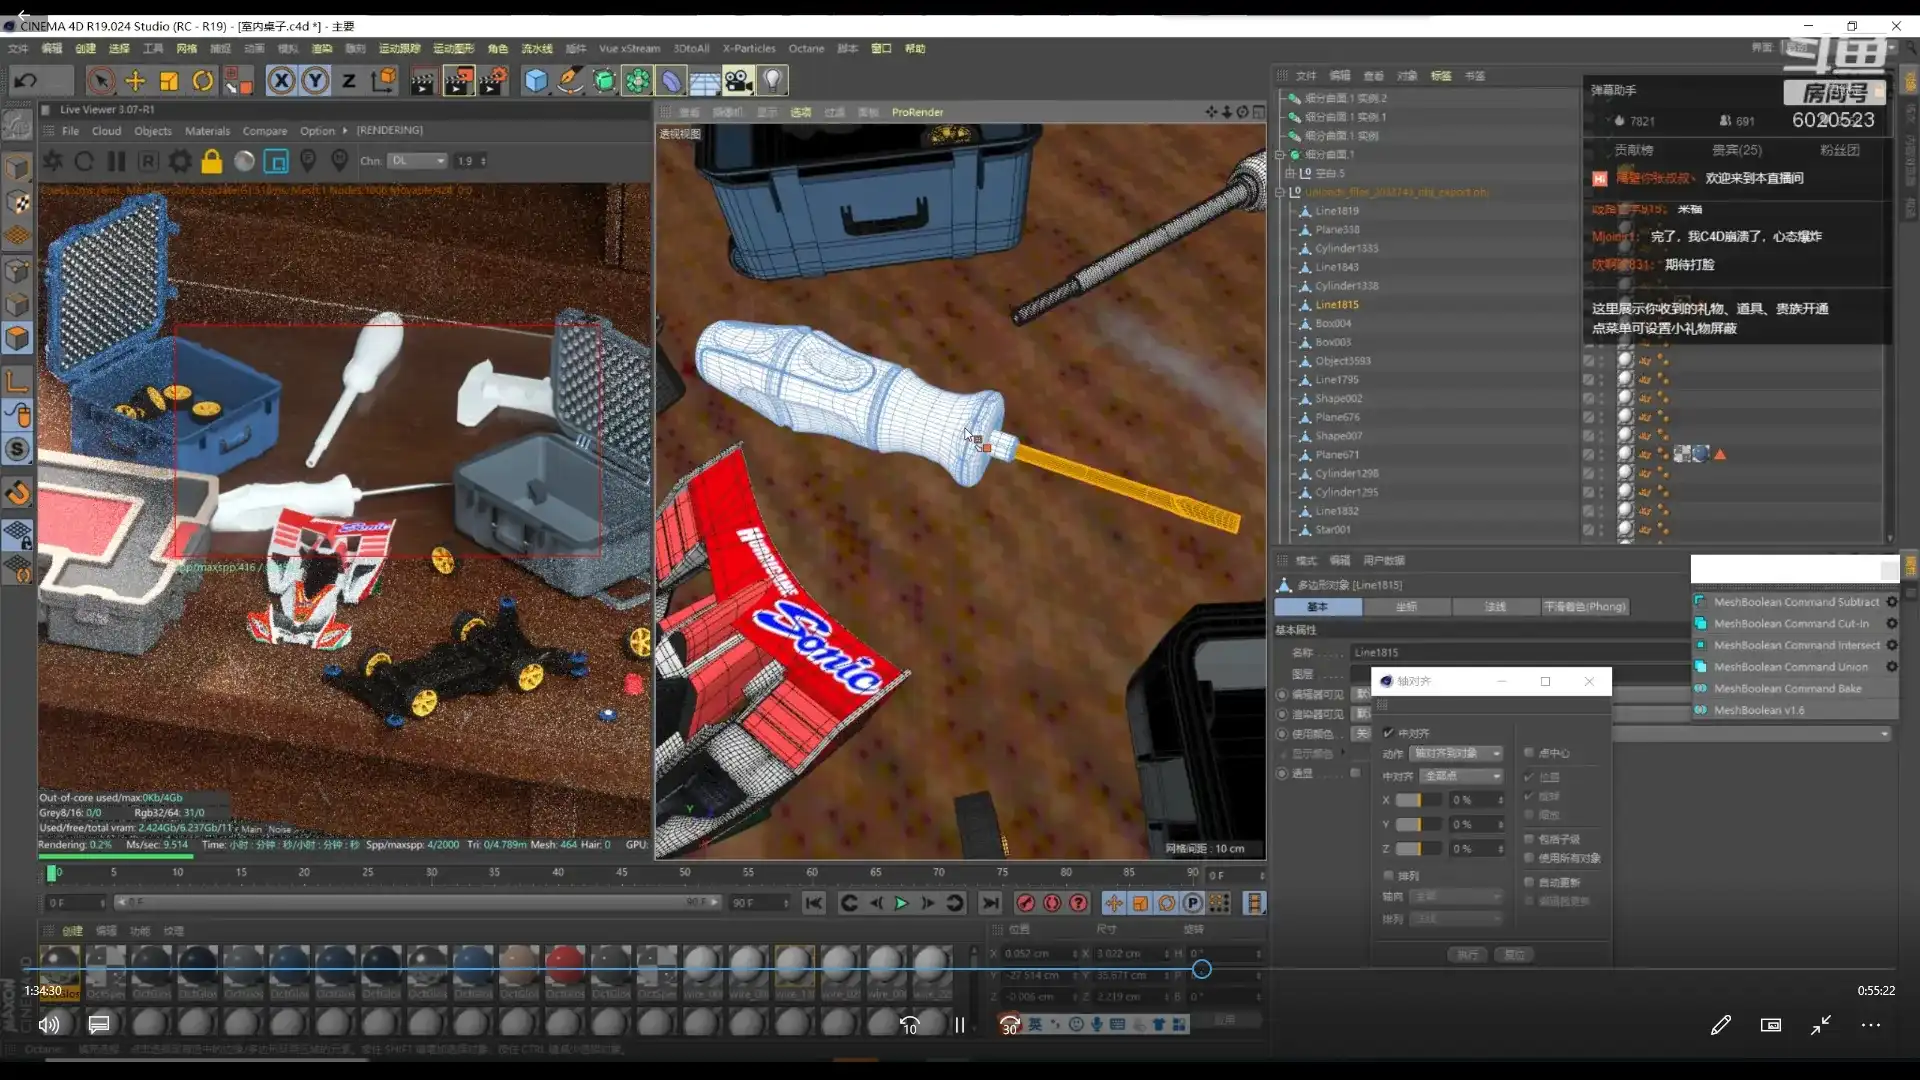1920x1080 pixels.
Task: Click the Light bulb object icon
Action: click(x=772, y=81)
